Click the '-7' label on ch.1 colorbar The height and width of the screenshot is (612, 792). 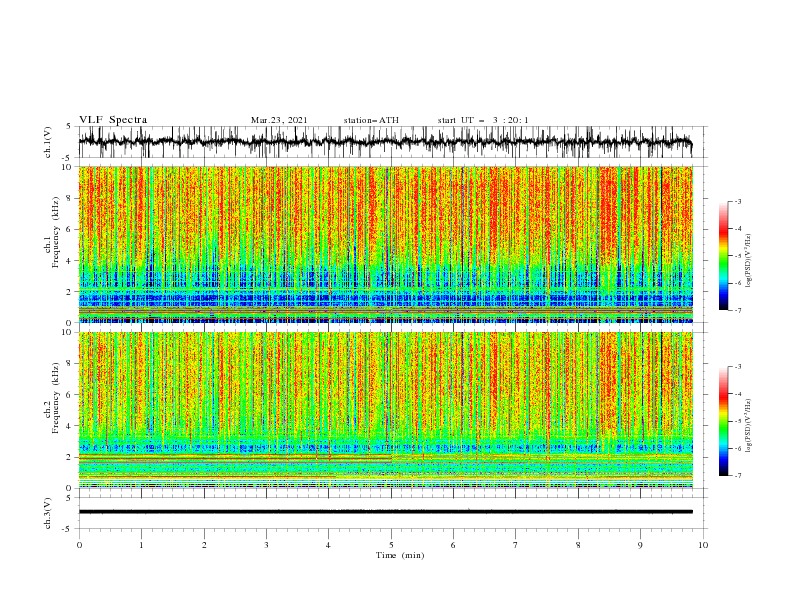[738, 310]
